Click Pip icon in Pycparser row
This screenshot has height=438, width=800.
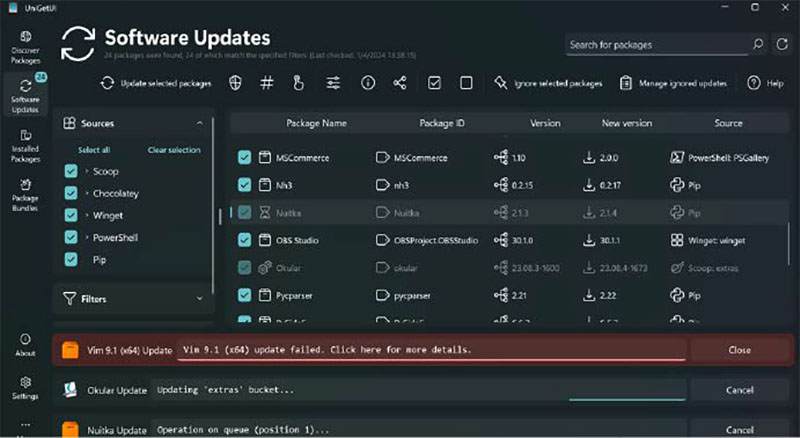[677, 295]
